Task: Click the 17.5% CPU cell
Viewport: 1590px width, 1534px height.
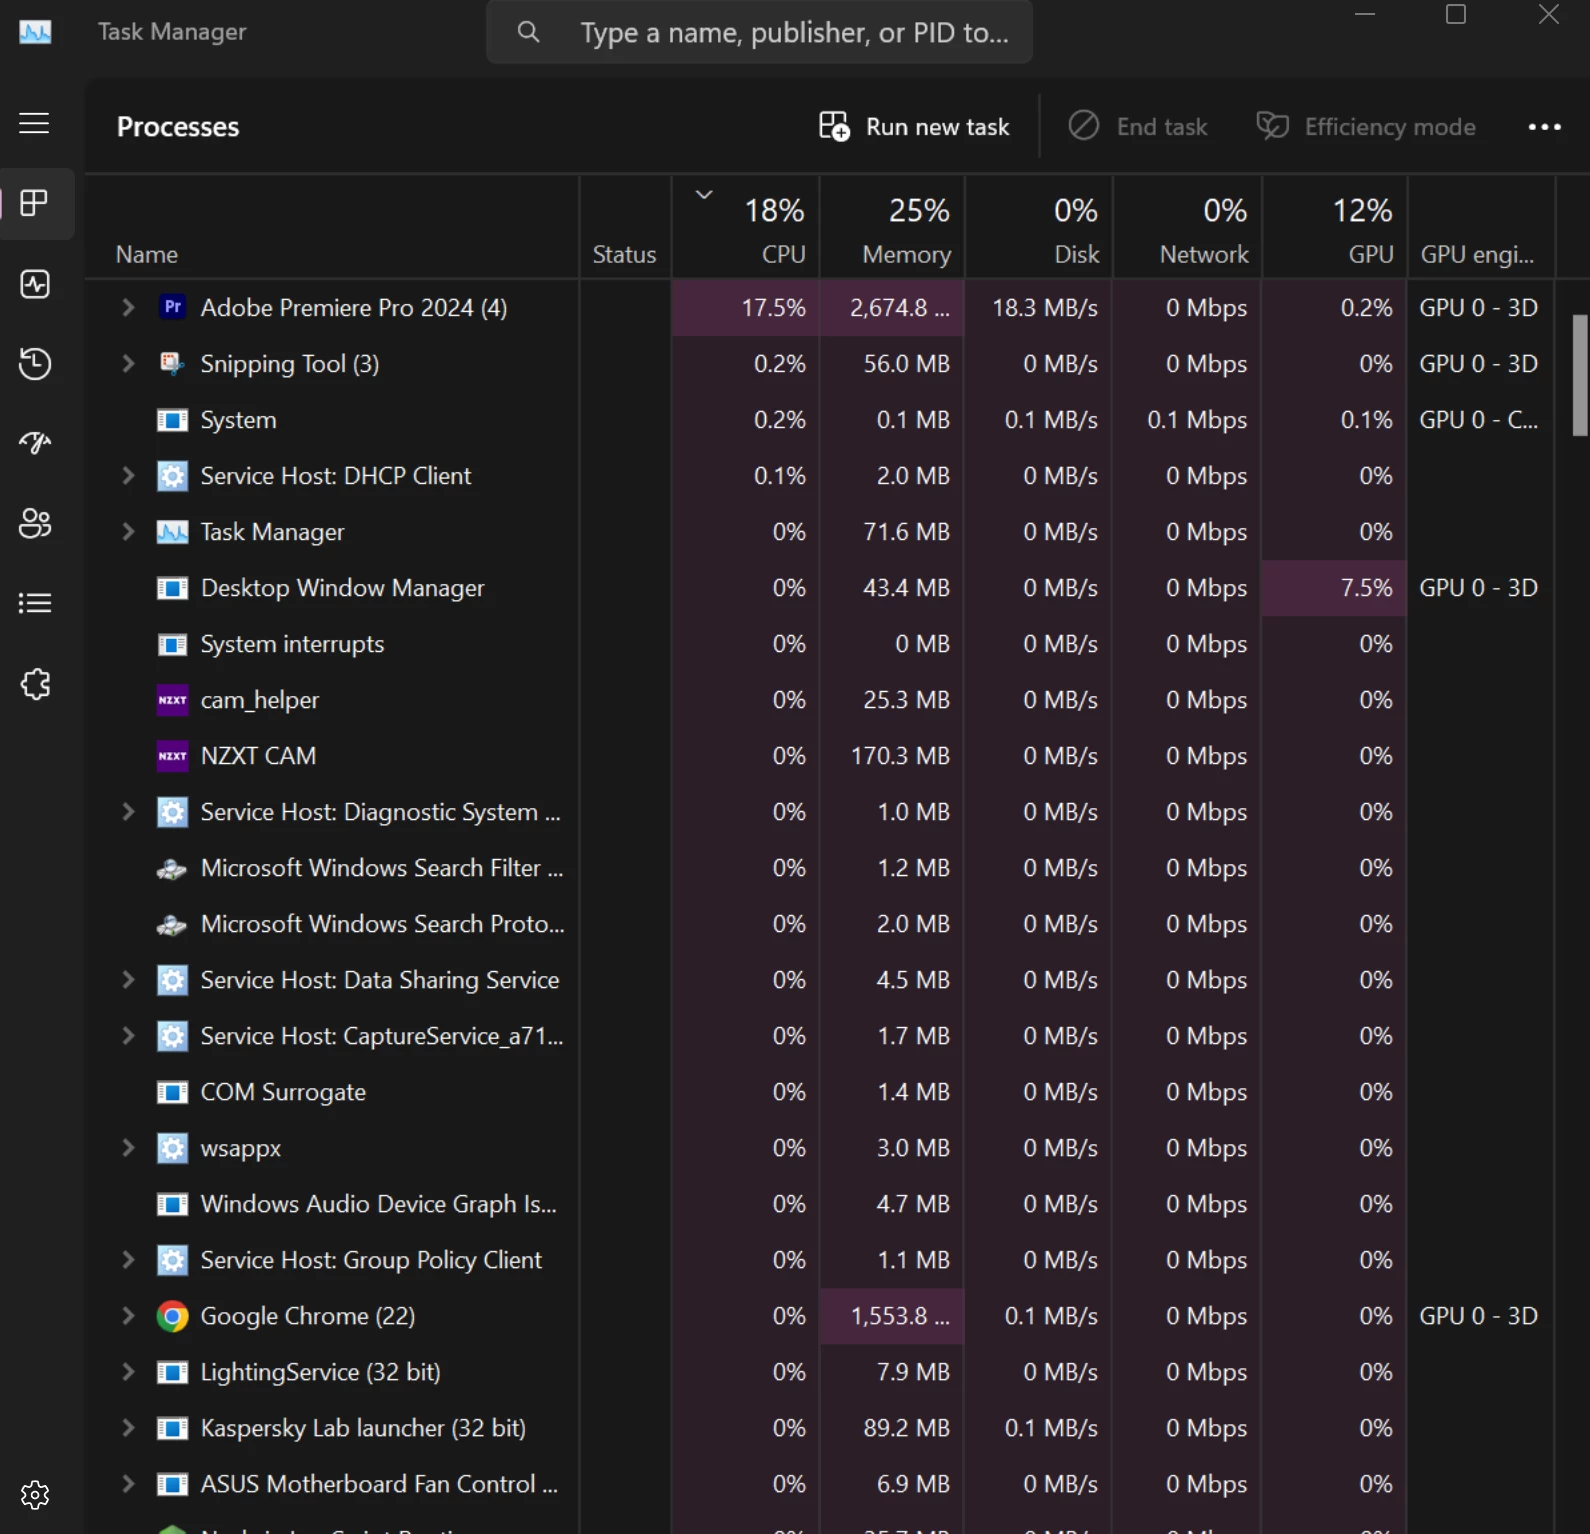Action: (746, 308)
